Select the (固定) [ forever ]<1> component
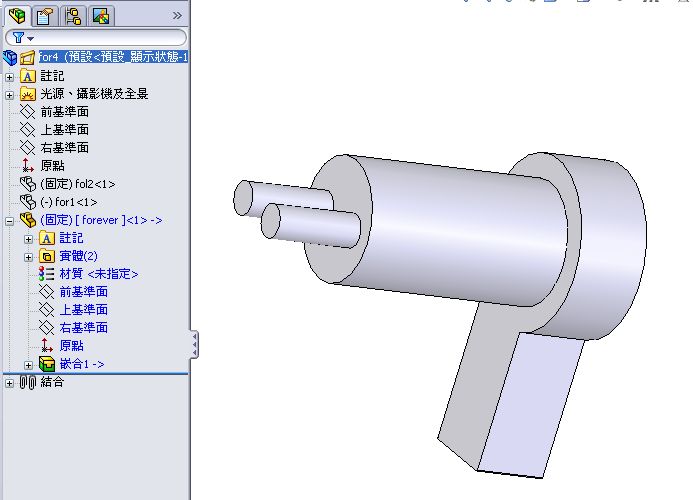This screenshot has height=500, width=693. point(101,220)
